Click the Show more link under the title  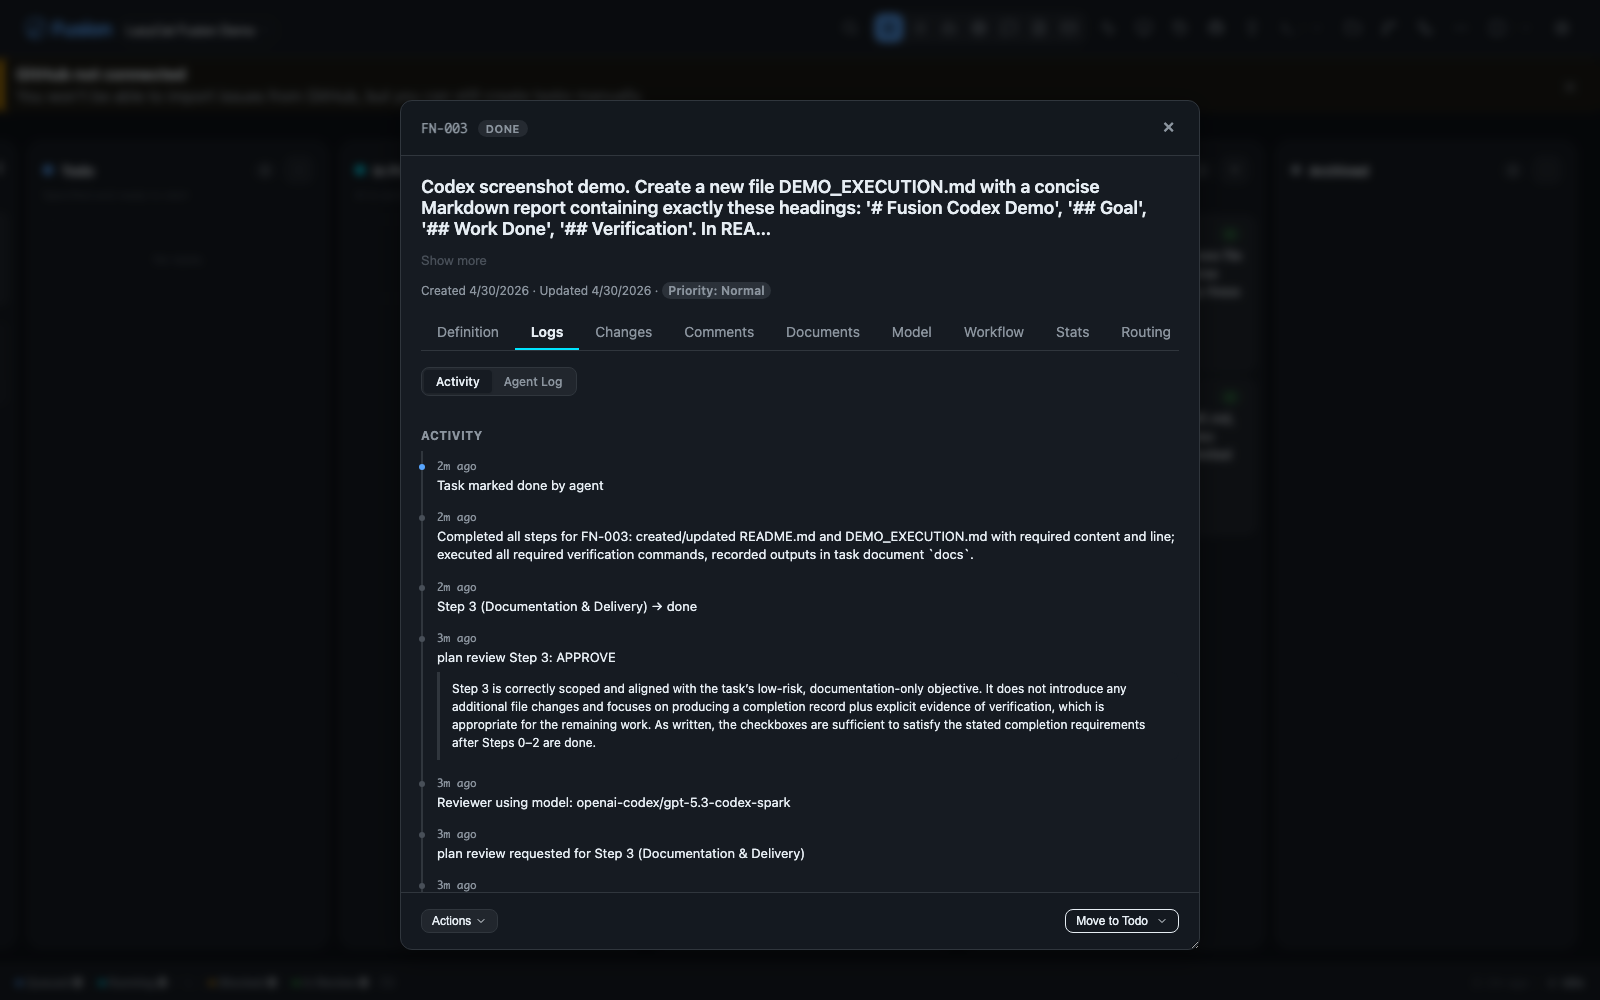coord(453,260)
